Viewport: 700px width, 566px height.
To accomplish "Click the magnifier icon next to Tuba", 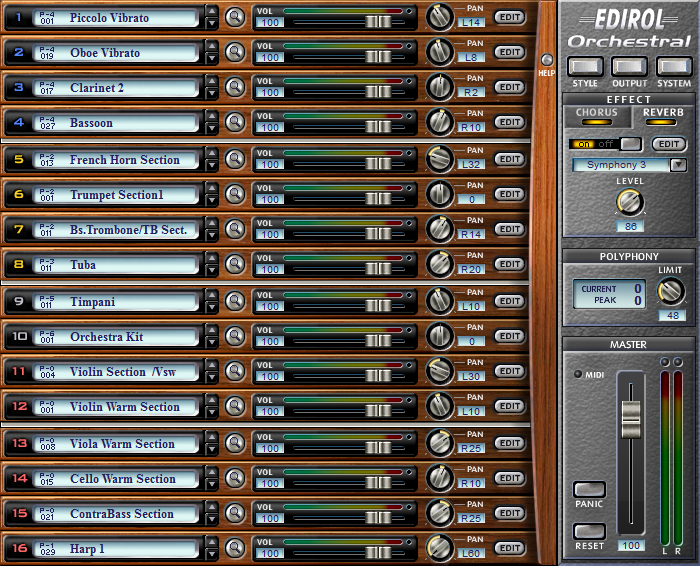I will (x=234, y=264).
